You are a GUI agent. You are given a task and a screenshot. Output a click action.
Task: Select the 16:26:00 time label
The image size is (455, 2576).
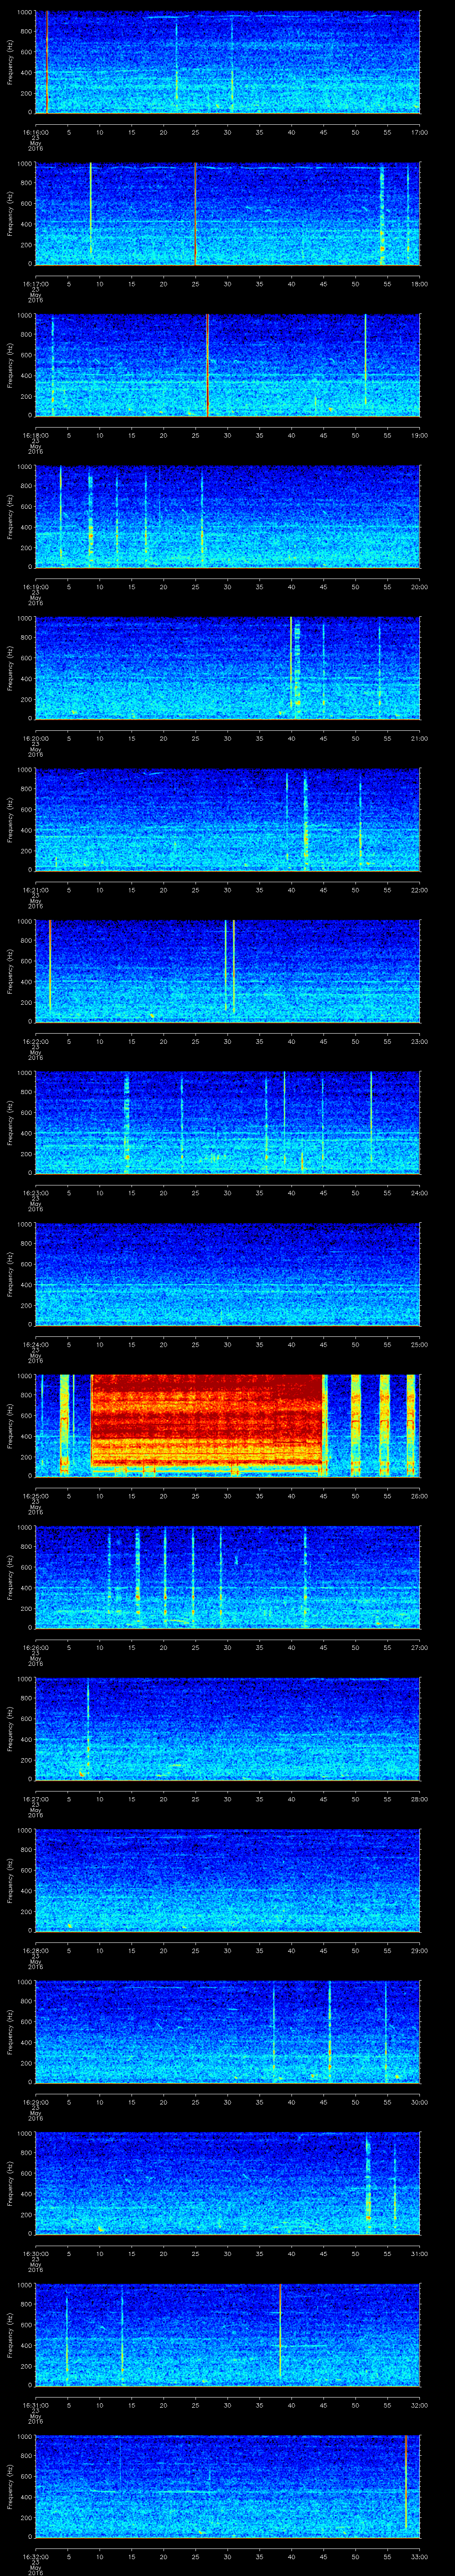point(36,1648)
